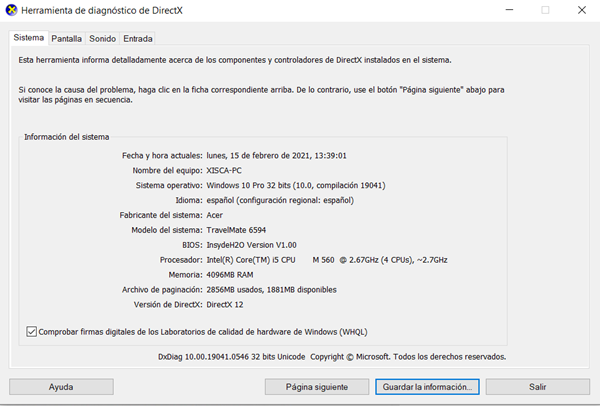The width and height of the screenshot is (600, 406).
Task: Click the 'BIOS:' label
Action: pyautogui.click(x=192, y=245)
